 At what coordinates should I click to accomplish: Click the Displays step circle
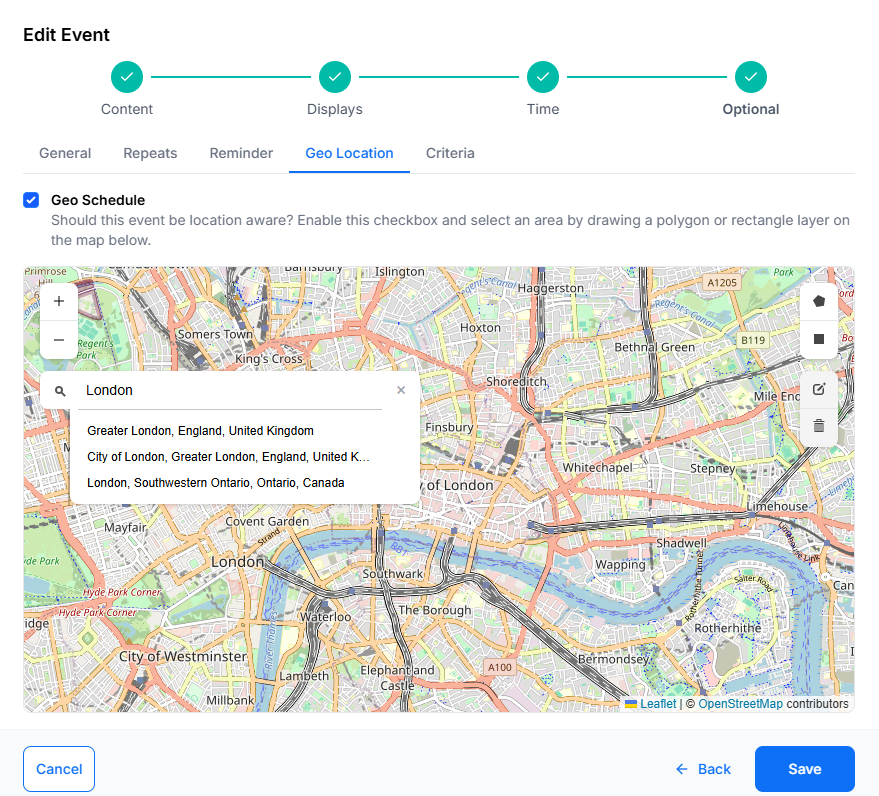[335, 77]
